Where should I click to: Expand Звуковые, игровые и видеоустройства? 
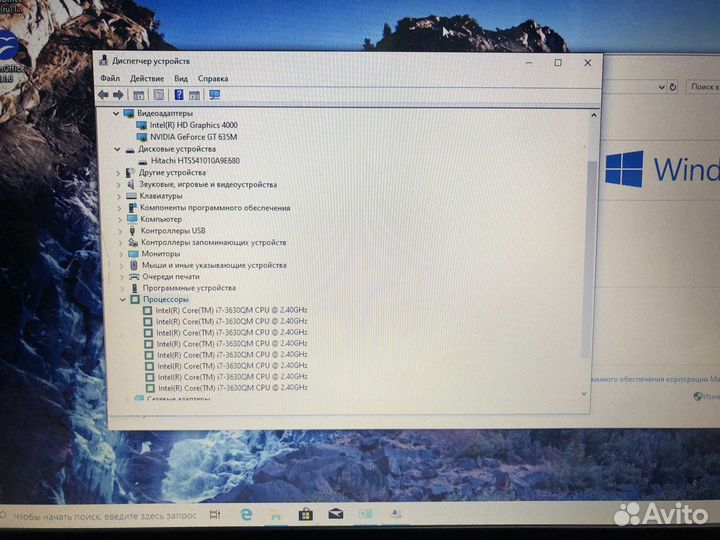click(x=118, y=185)
